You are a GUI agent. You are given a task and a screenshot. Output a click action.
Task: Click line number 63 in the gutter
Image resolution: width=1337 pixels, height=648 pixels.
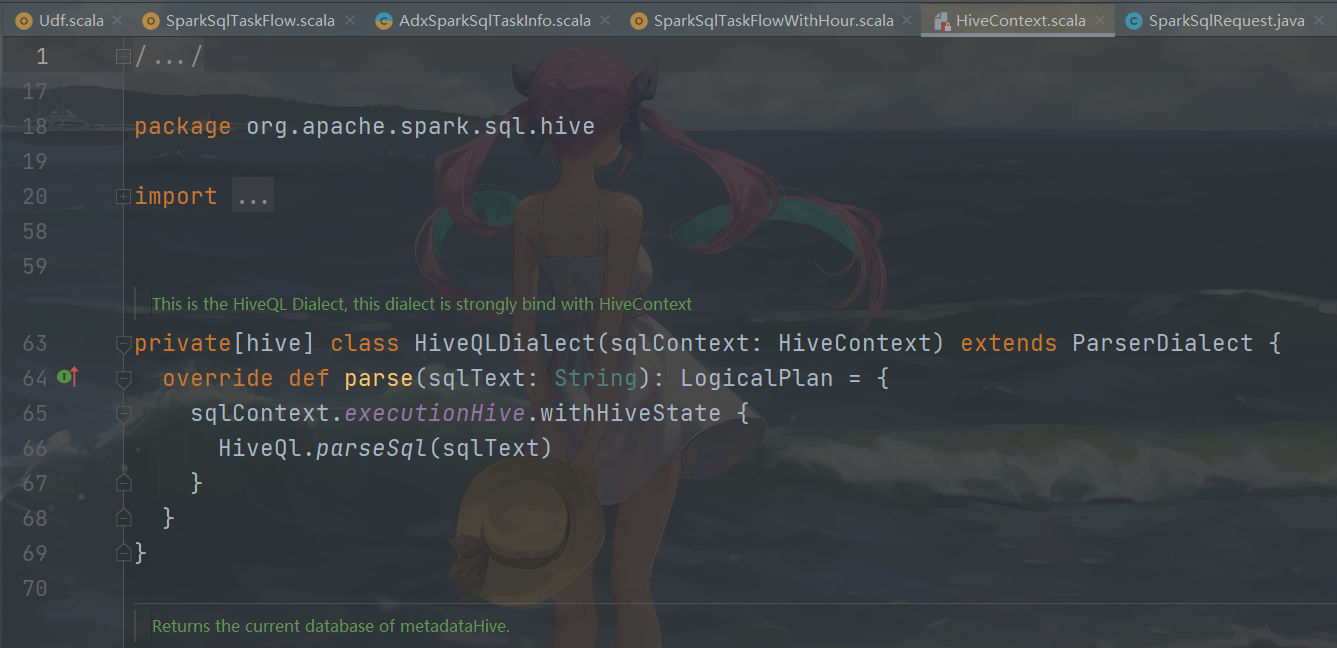tap(35, 343)
